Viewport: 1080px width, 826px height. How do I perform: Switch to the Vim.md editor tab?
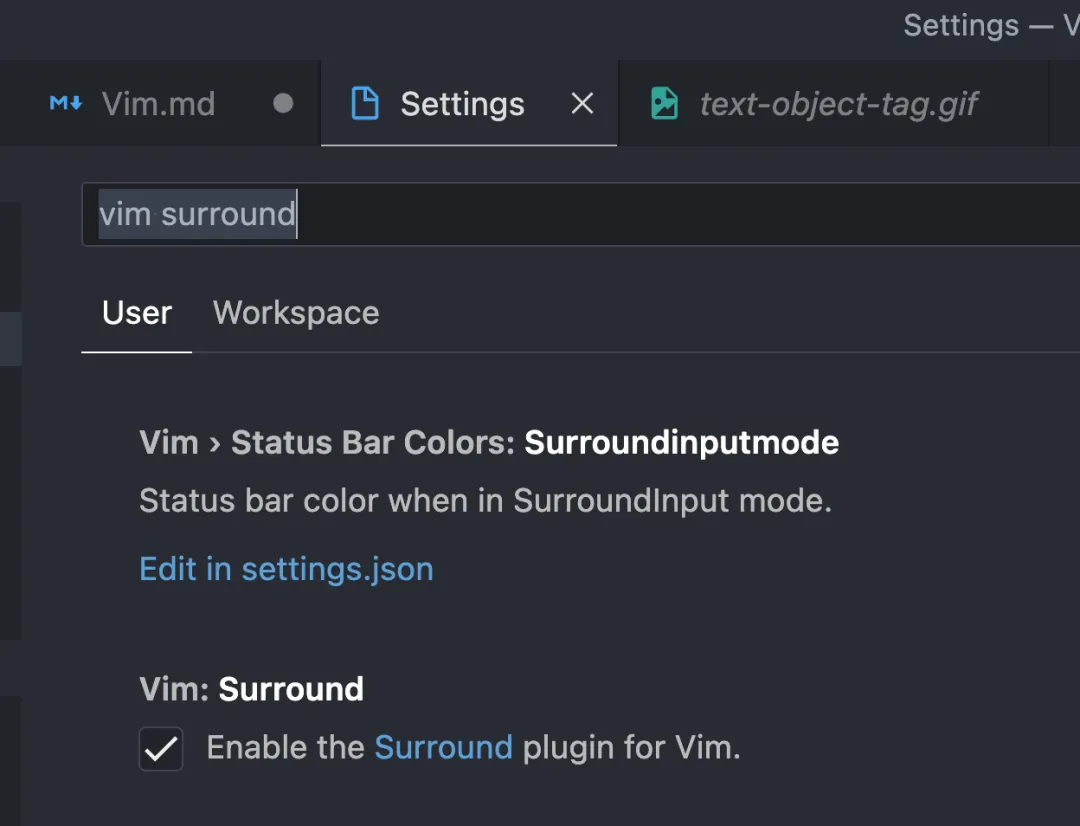pos(158,104)
